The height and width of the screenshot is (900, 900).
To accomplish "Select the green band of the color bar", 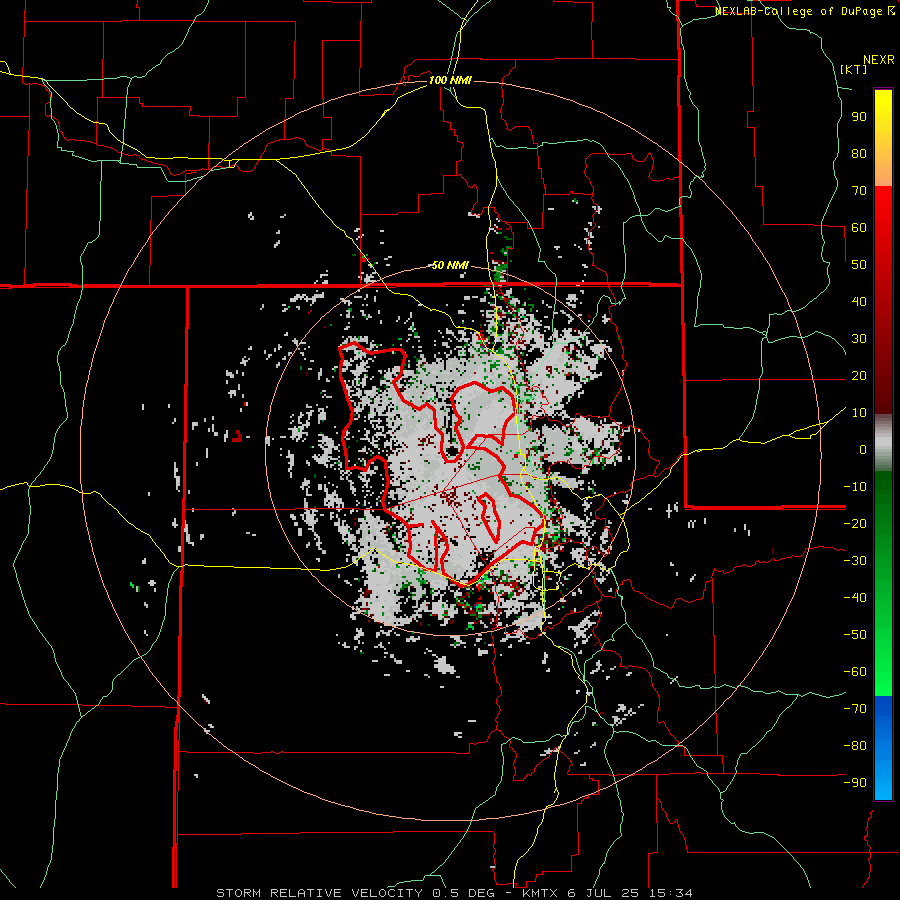I will click(883, 583).
